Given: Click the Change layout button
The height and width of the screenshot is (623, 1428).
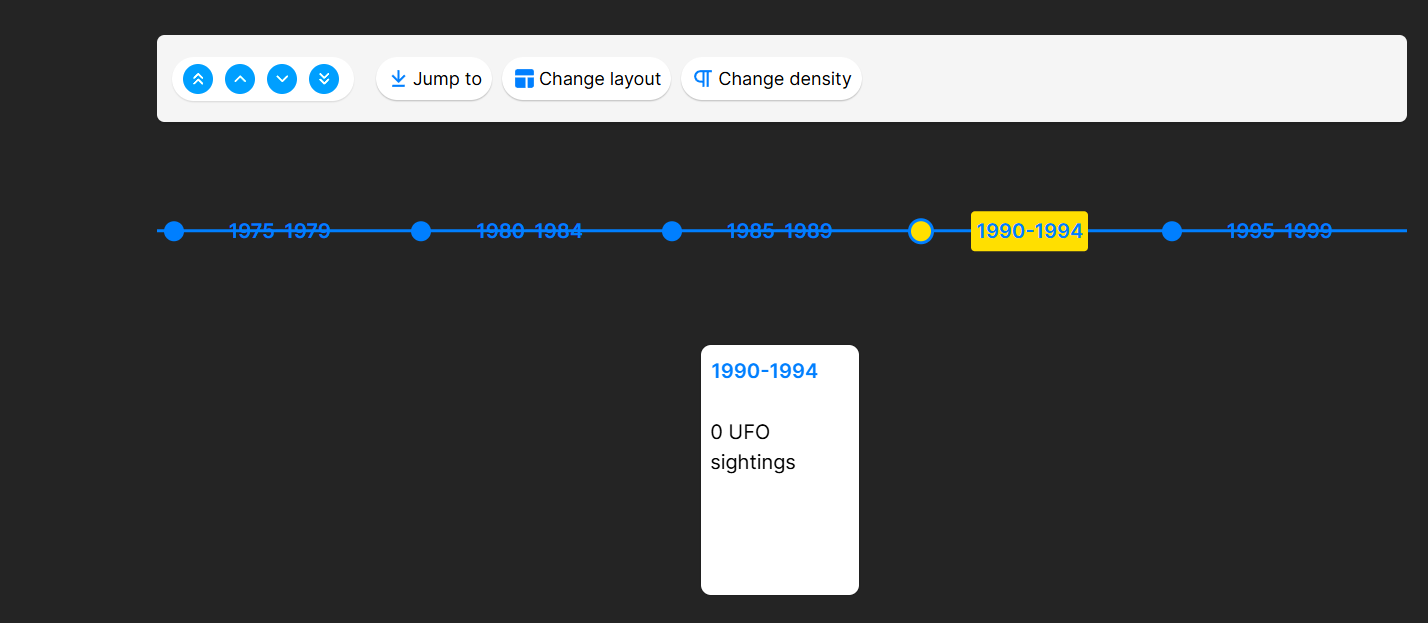Looking at the screenshot, I should coord(586,78).
